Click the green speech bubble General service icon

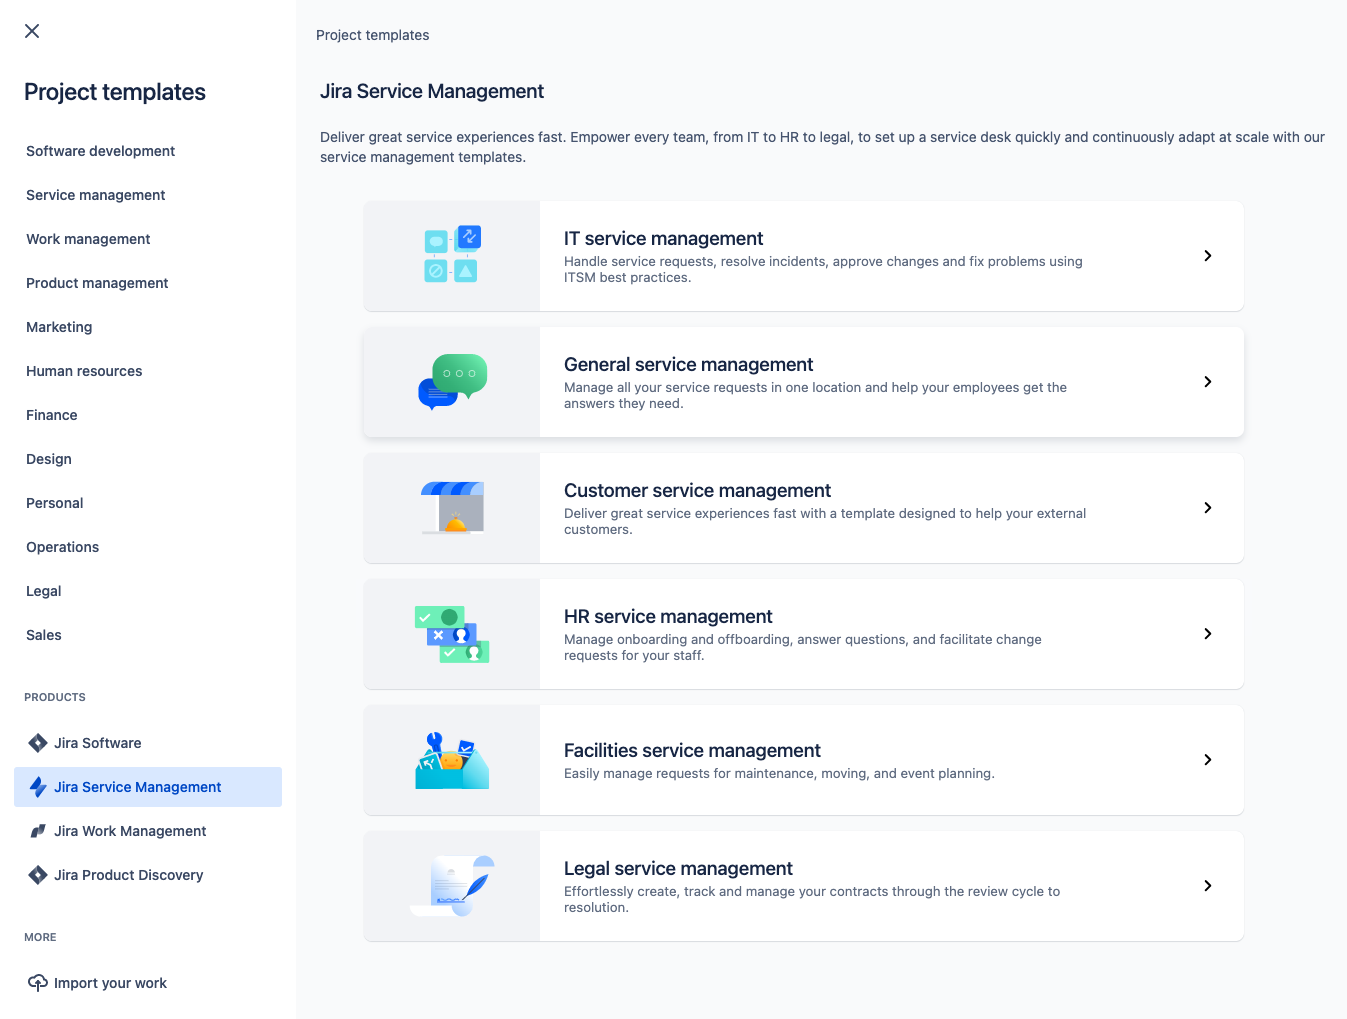tap(451, 381)
